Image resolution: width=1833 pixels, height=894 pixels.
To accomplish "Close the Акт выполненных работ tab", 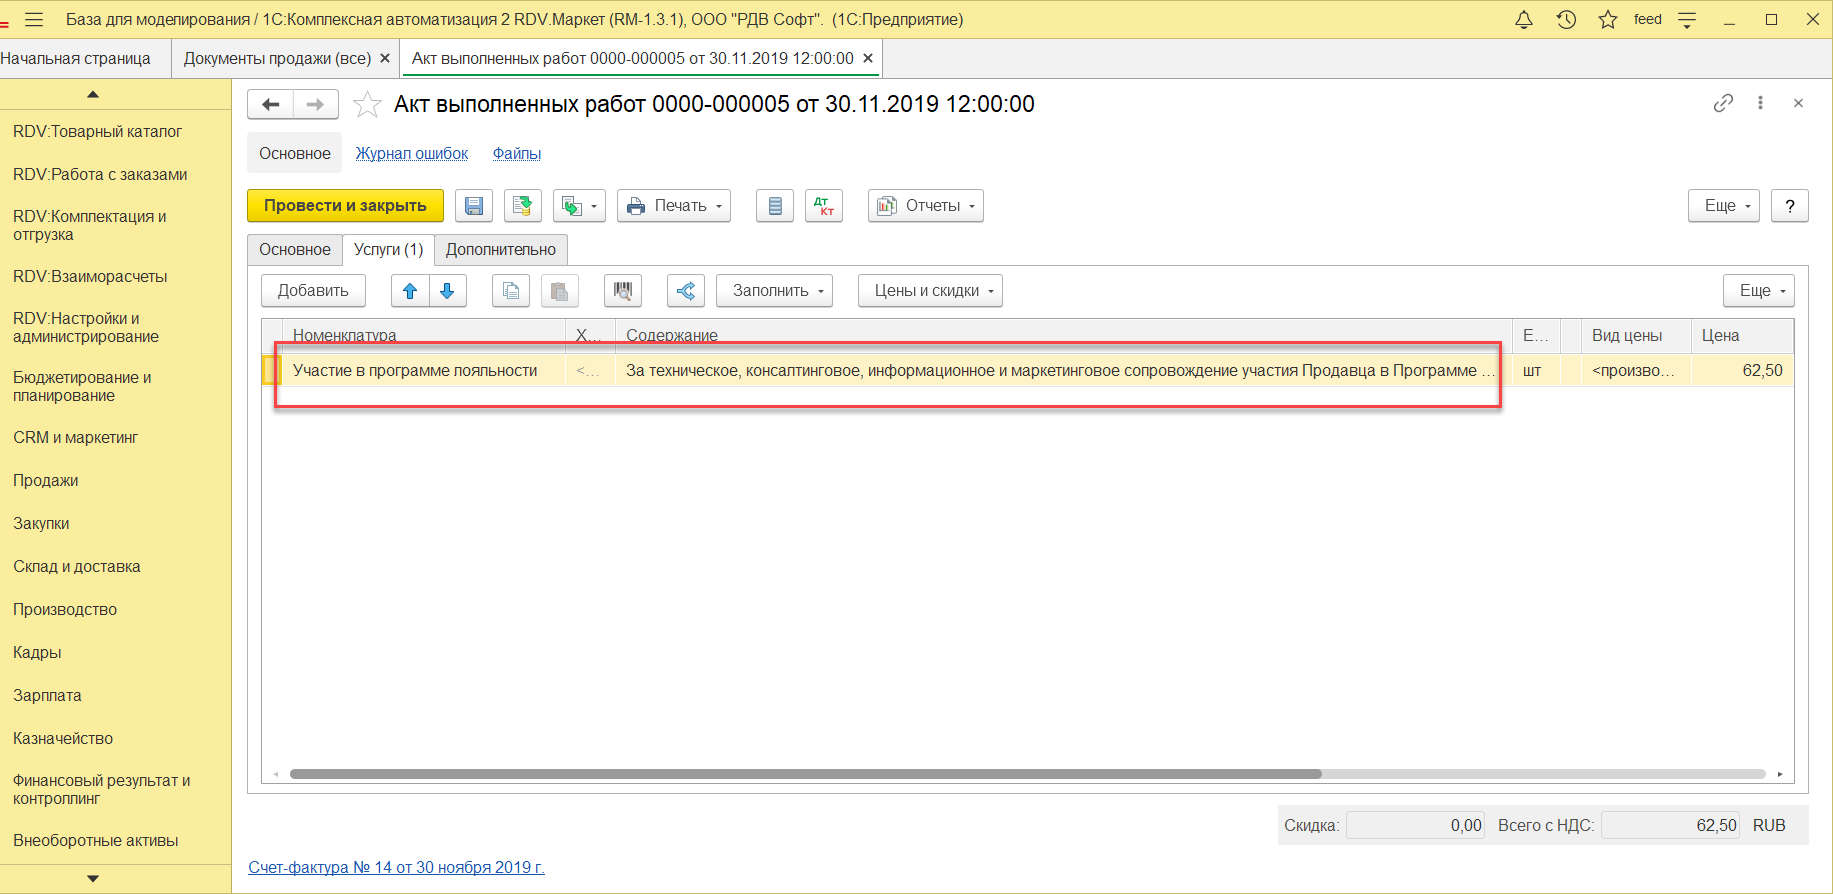I will 868,58.
